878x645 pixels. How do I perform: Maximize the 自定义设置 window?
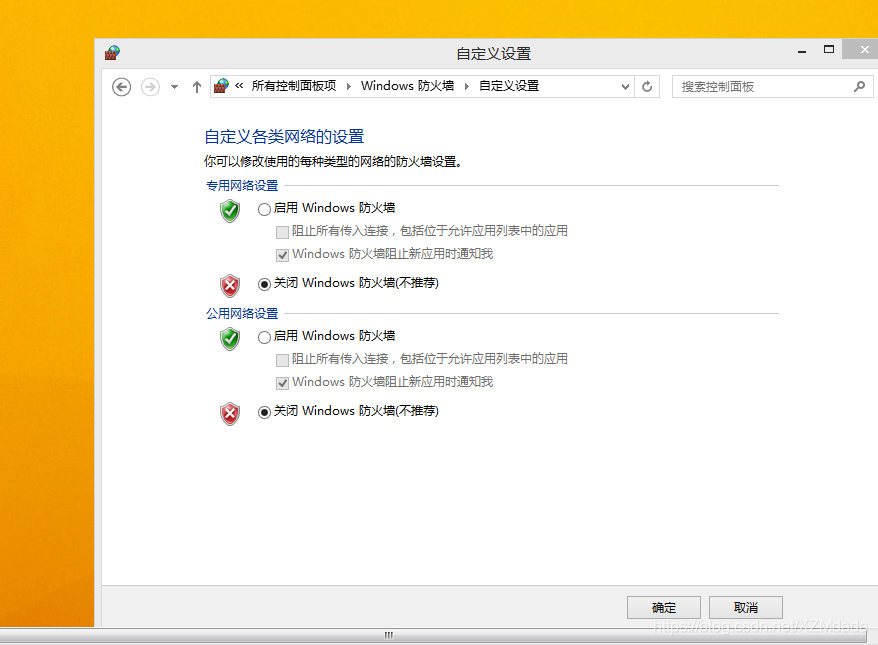(829, 50)
